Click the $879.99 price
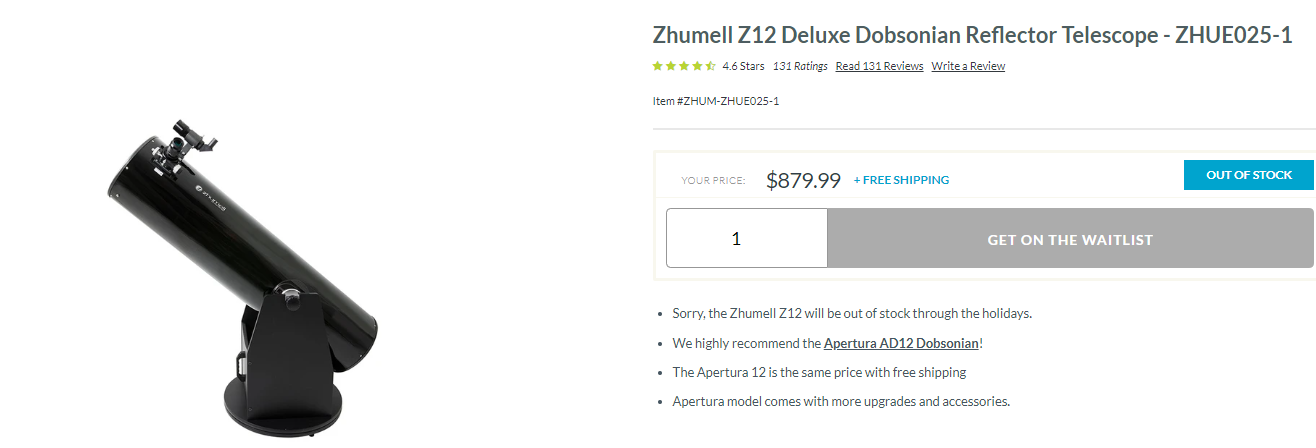 pyautogui.click(x=803, y=180)
